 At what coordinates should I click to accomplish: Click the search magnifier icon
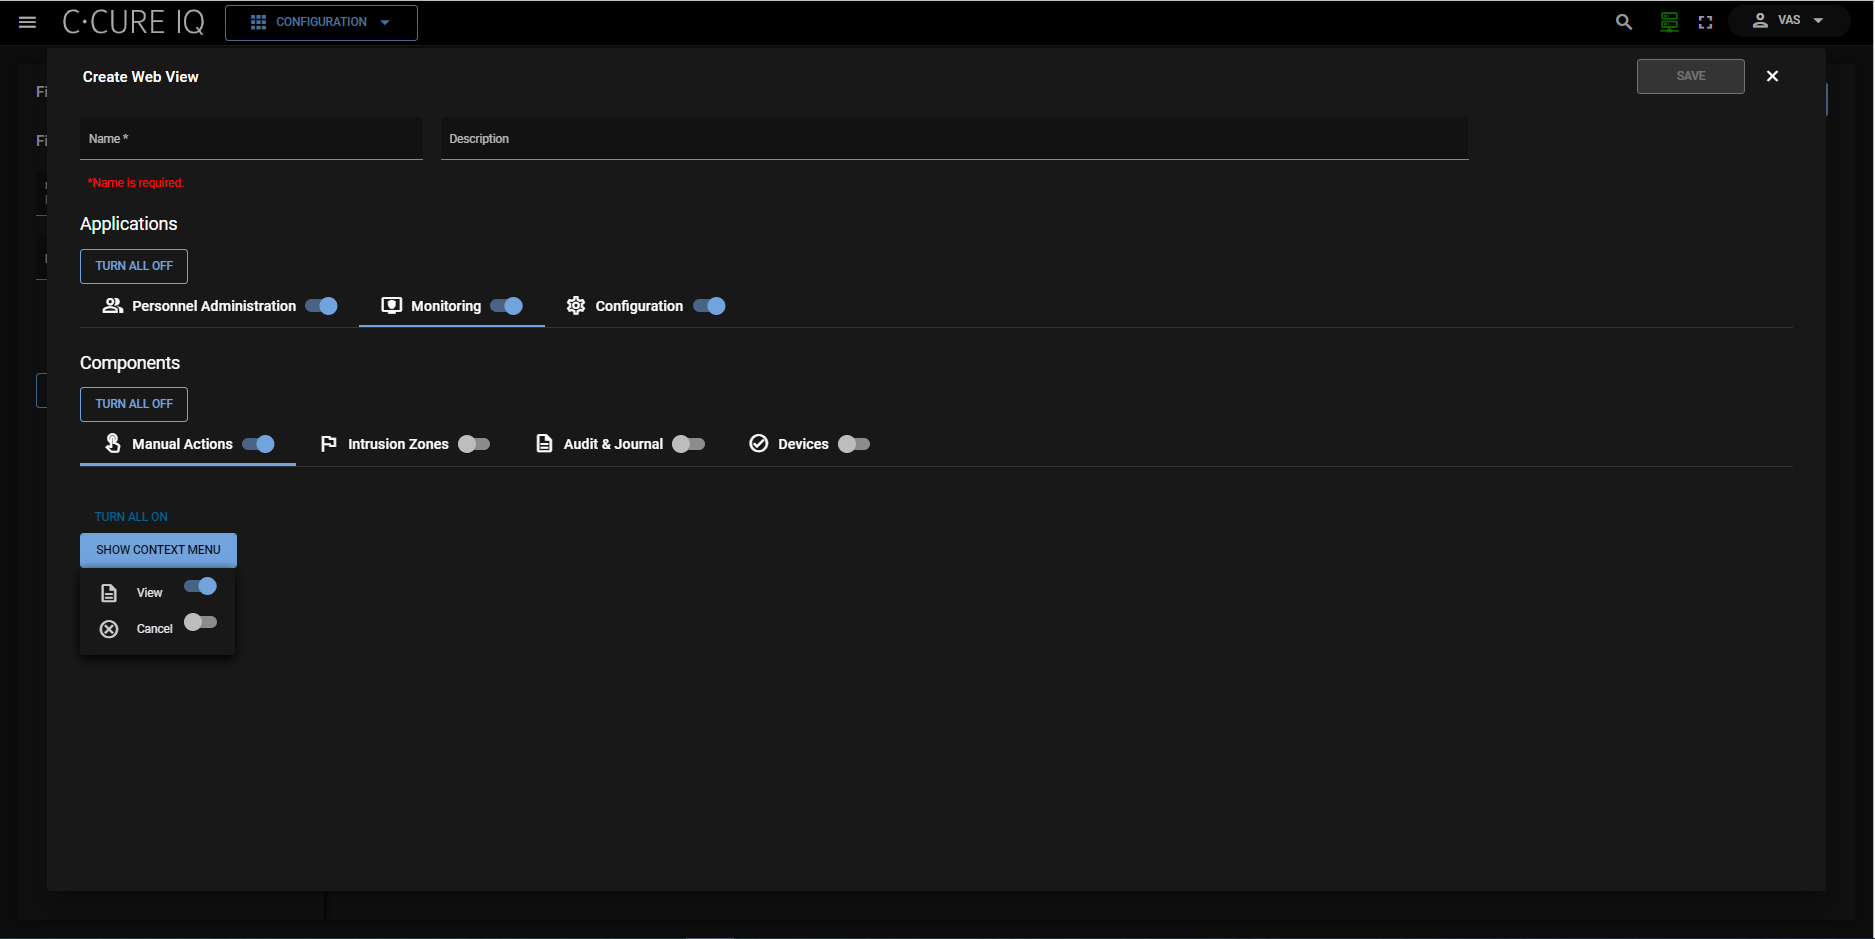point(1624,22)
